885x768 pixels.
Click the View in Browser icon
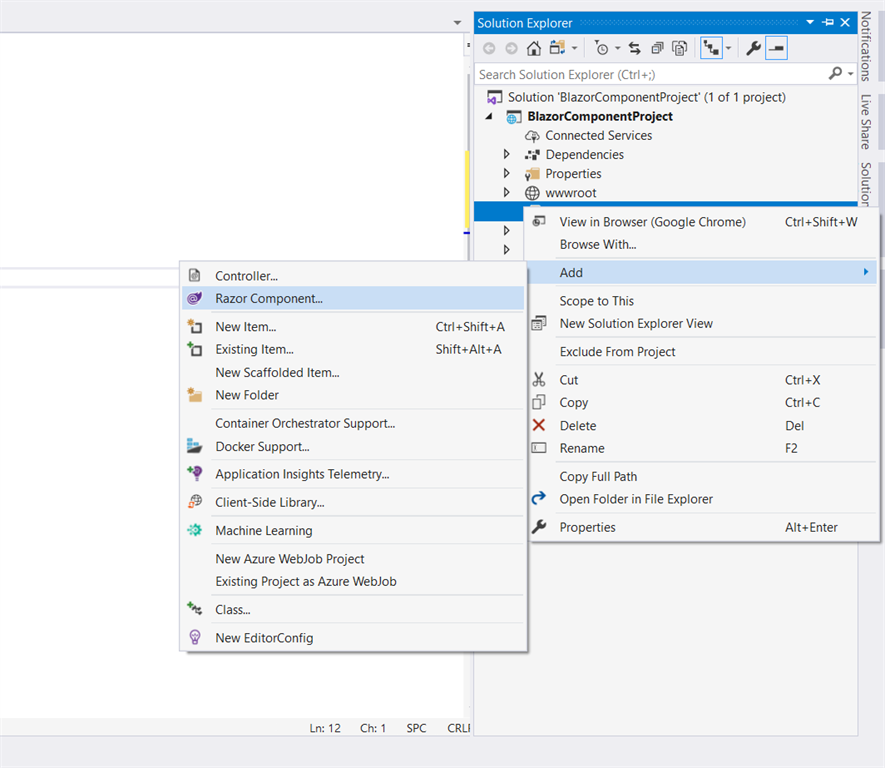[539, 221]
